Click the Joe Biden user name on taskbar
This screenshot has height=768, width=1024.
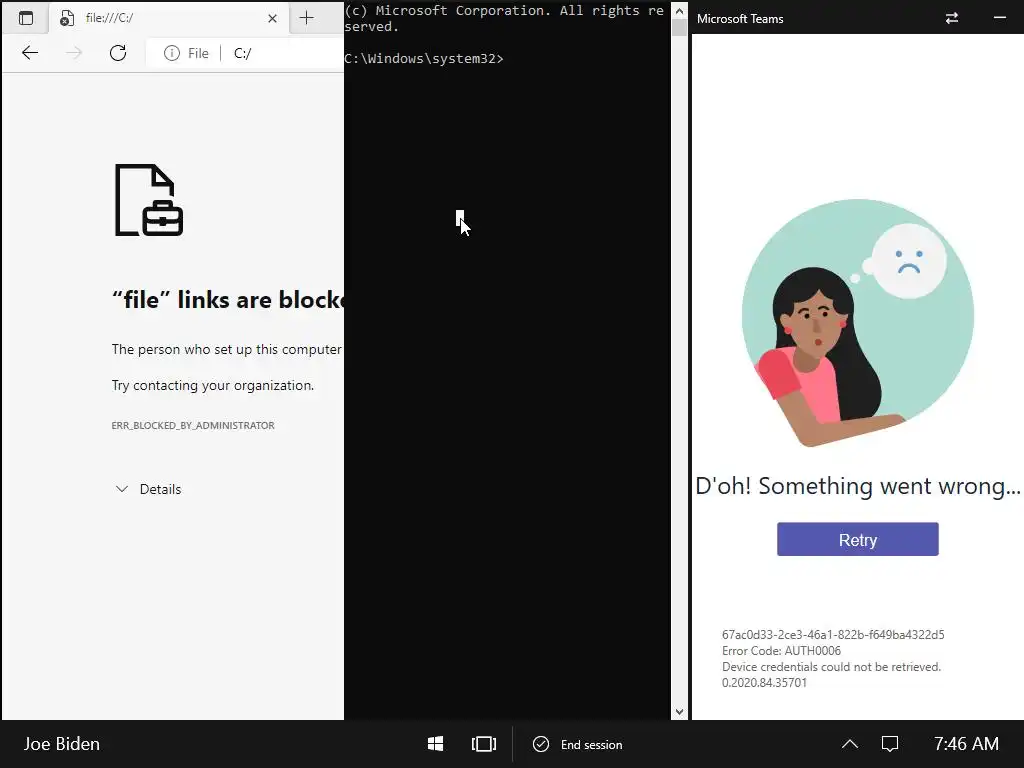62,744
